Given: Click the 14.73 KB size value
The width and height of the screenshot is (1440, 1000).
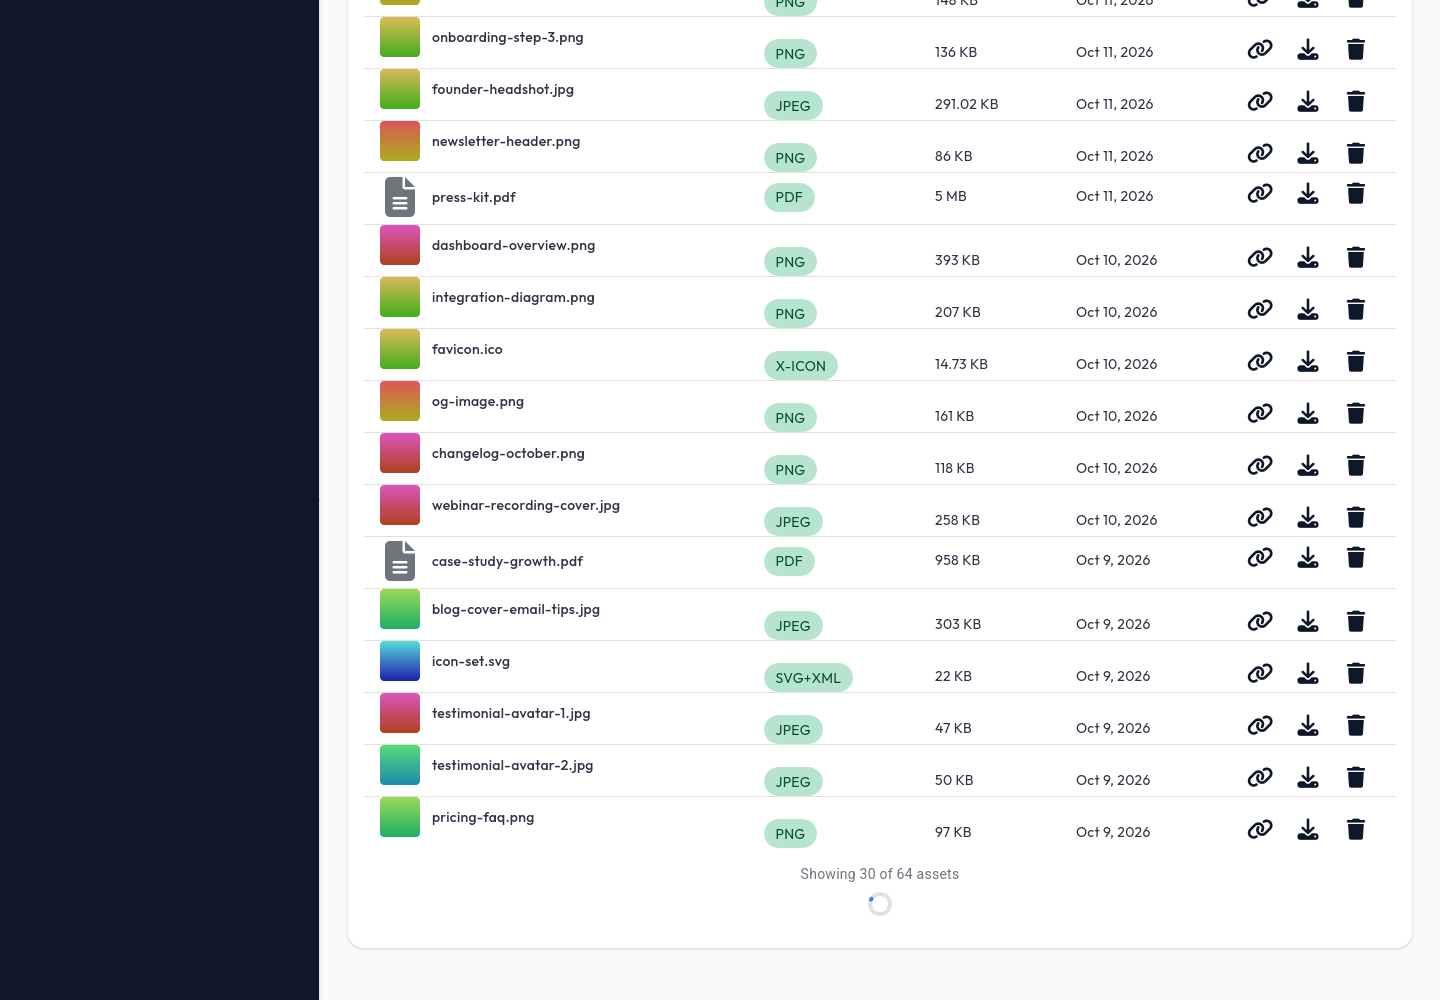Looking at the screenshot, I should 961,364.
